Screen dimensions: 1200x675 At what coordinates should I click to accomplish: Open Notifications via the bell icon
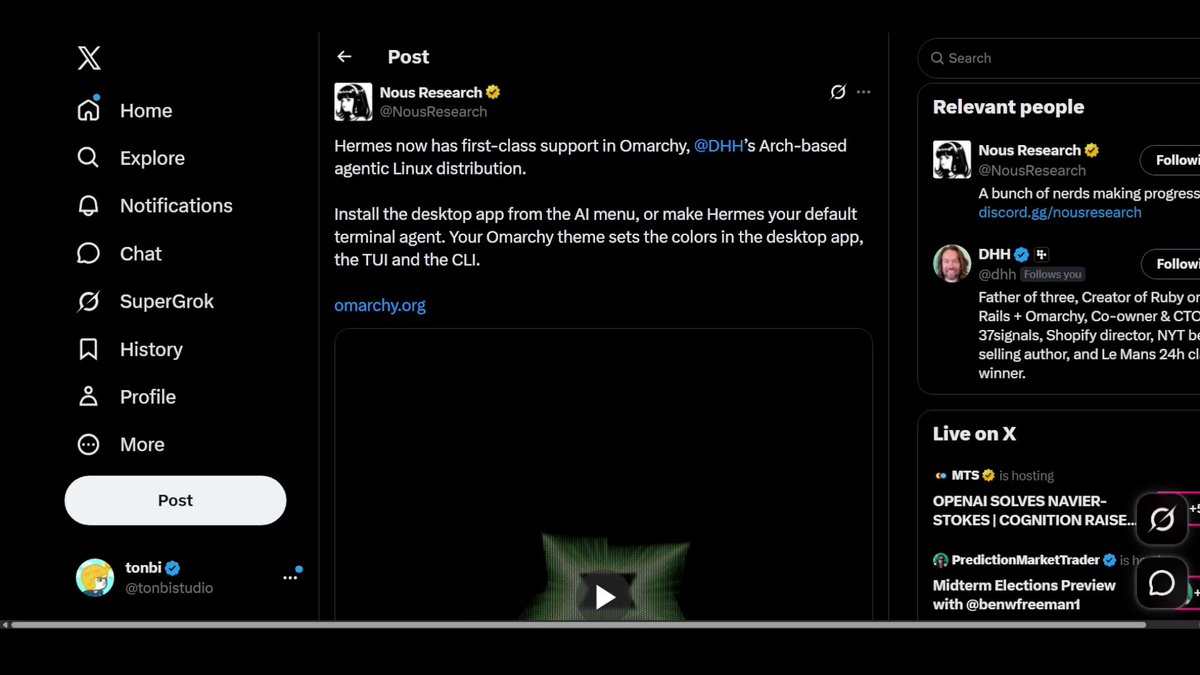pos(88,206)
